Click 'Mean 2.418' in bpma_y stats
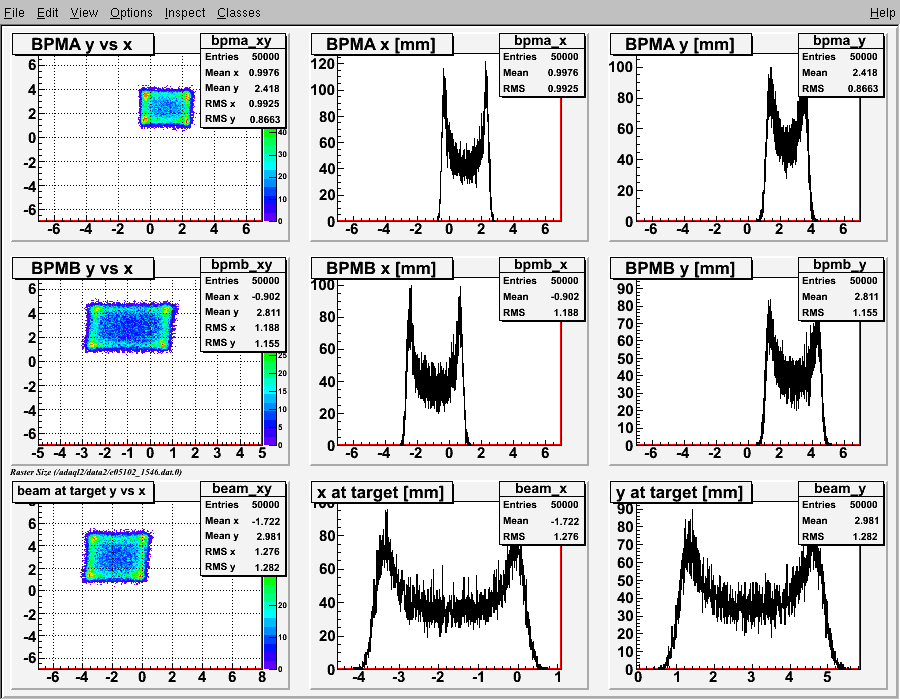The height and width of the screenshot is (700, 900). pyautogui.click(x=841, y=73)
